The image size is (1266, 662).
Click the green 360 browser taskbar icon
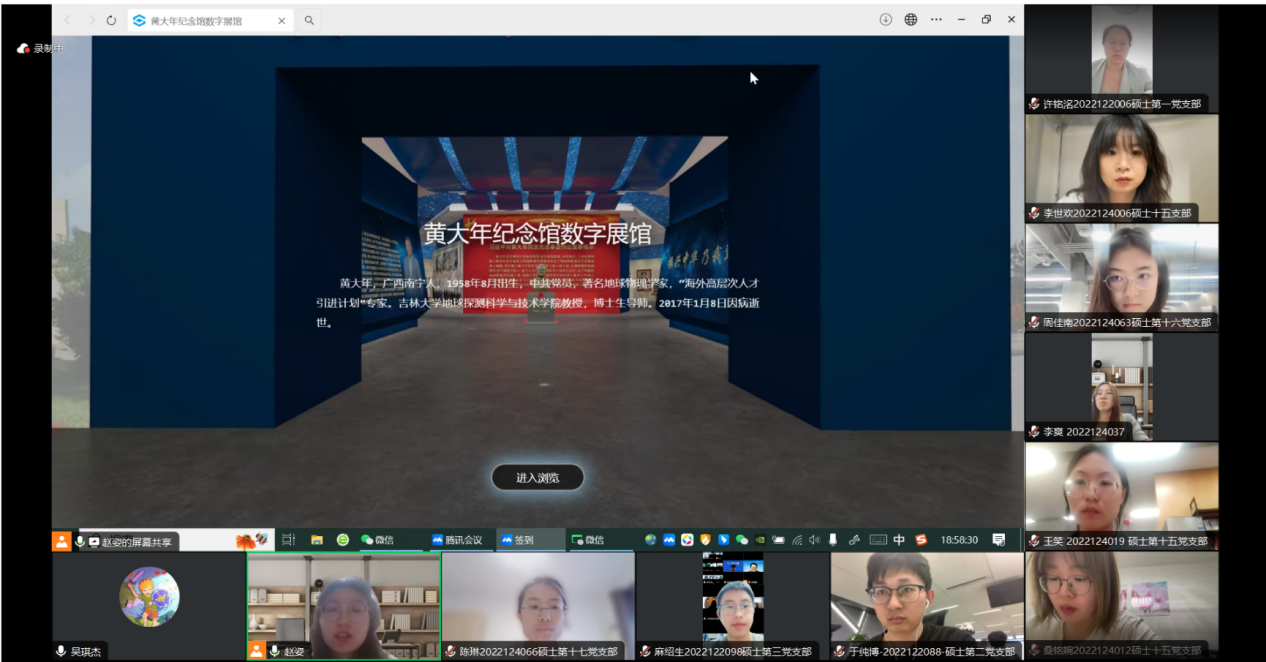pos(343,540)
